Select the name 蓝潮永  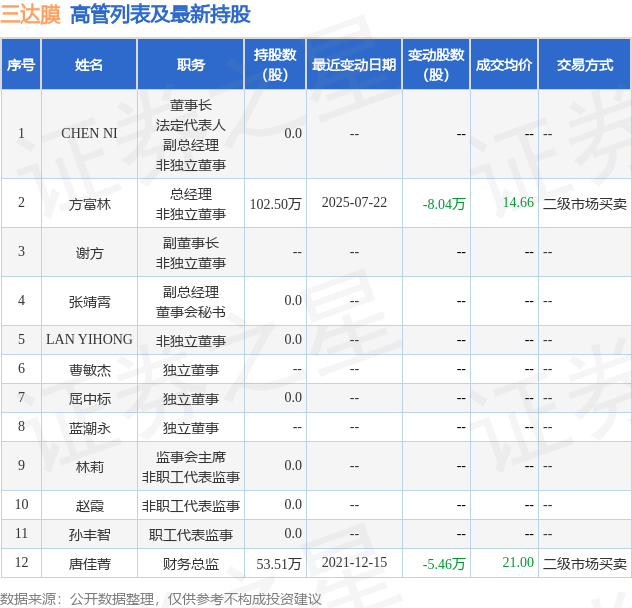(89, 428)
